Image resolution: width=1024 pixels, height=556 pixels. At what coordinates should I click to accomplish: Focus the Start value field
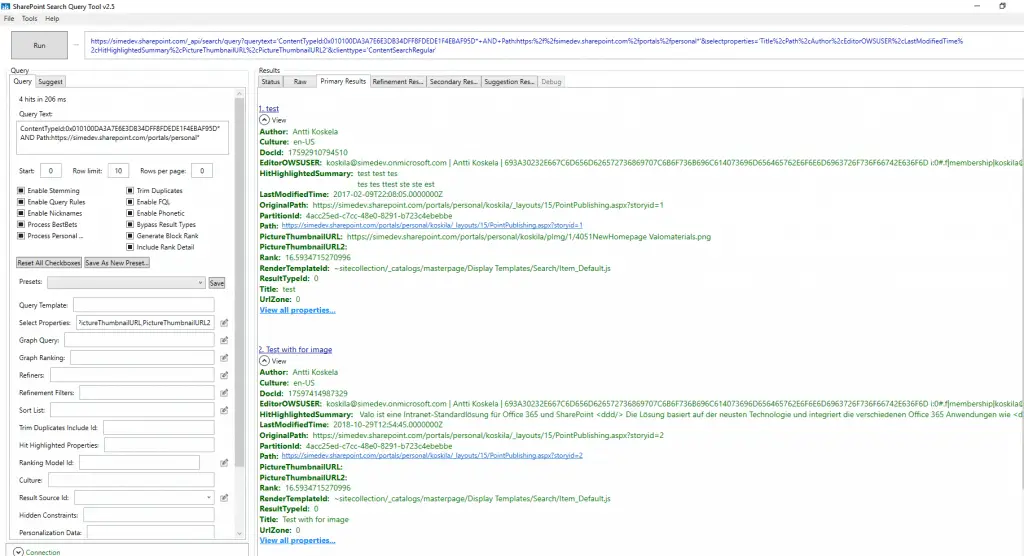click(x=50, y=171)
